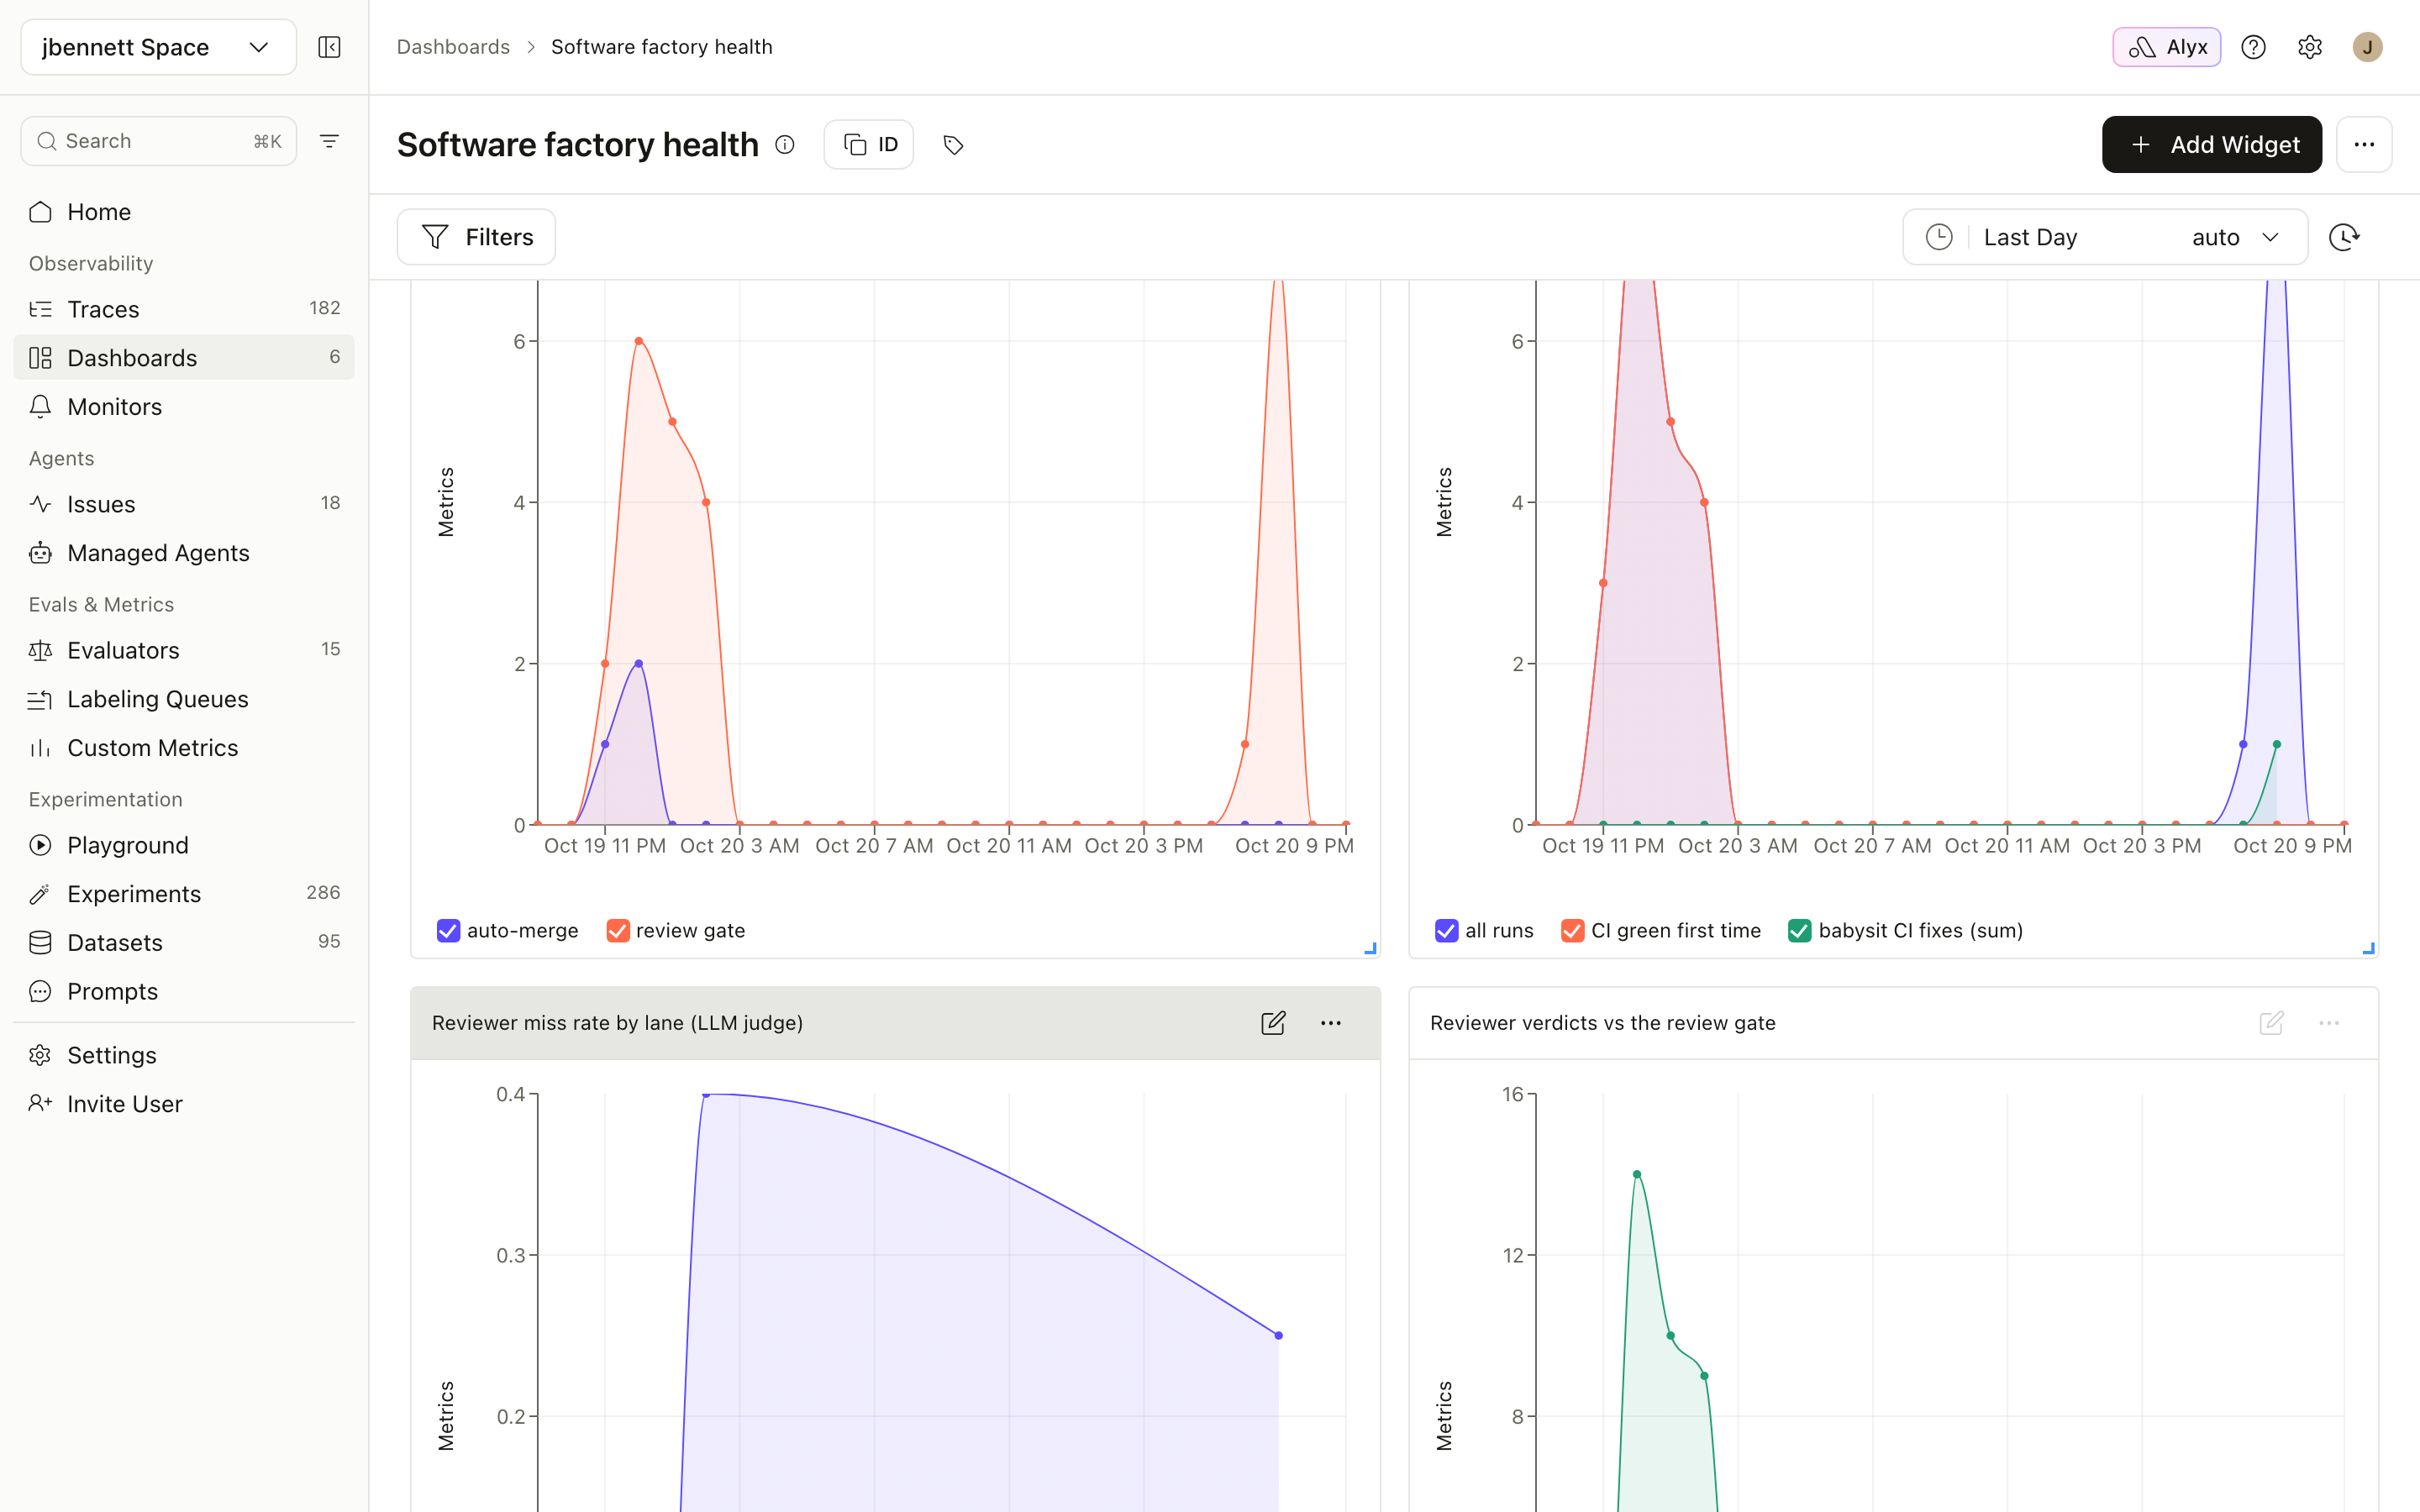The width and height of the screenshot is (2420, 1512).
Task: Navigate to Managed Agents
Action: click(184, 553)
